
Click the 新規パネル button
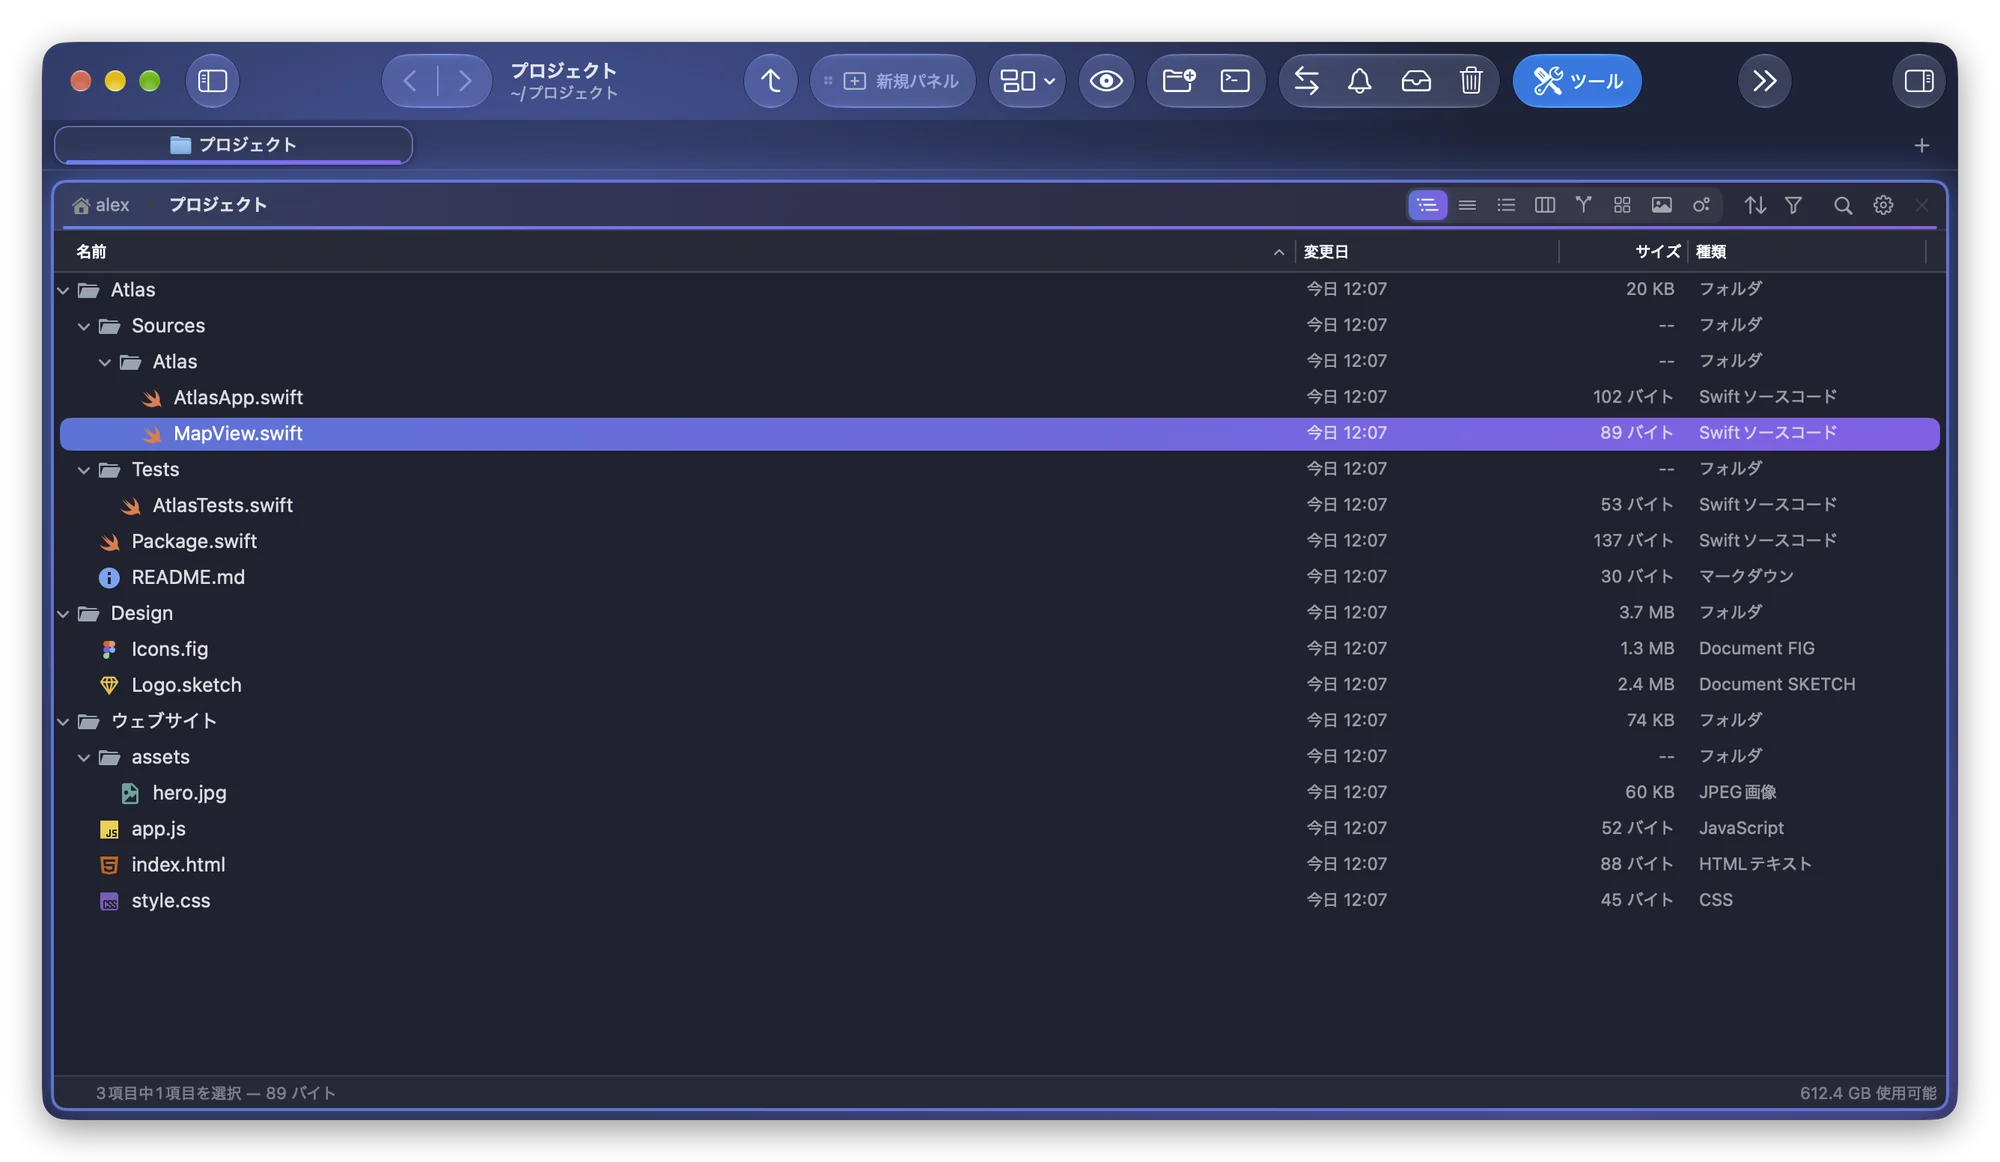click(892, 81)
